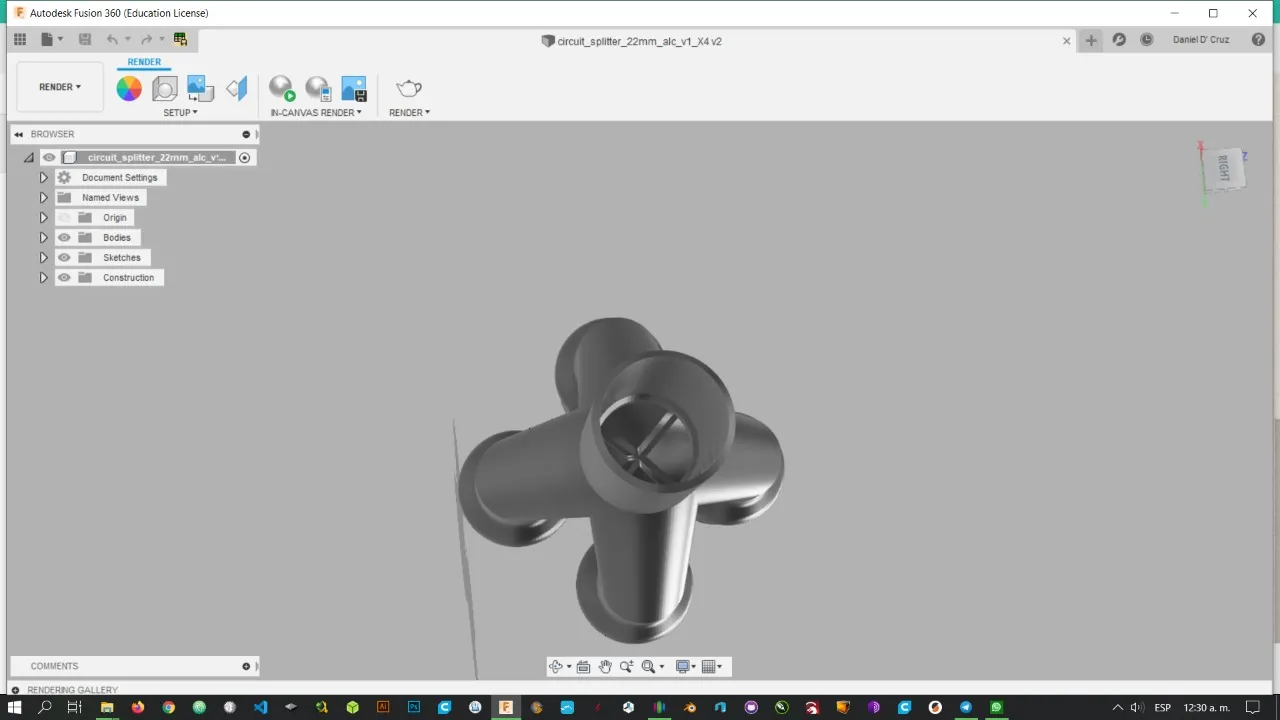The height and width of the screenshot is (720, 1280).
Task: Toggle visibility of the root component
Action: [x=49, y=158]
